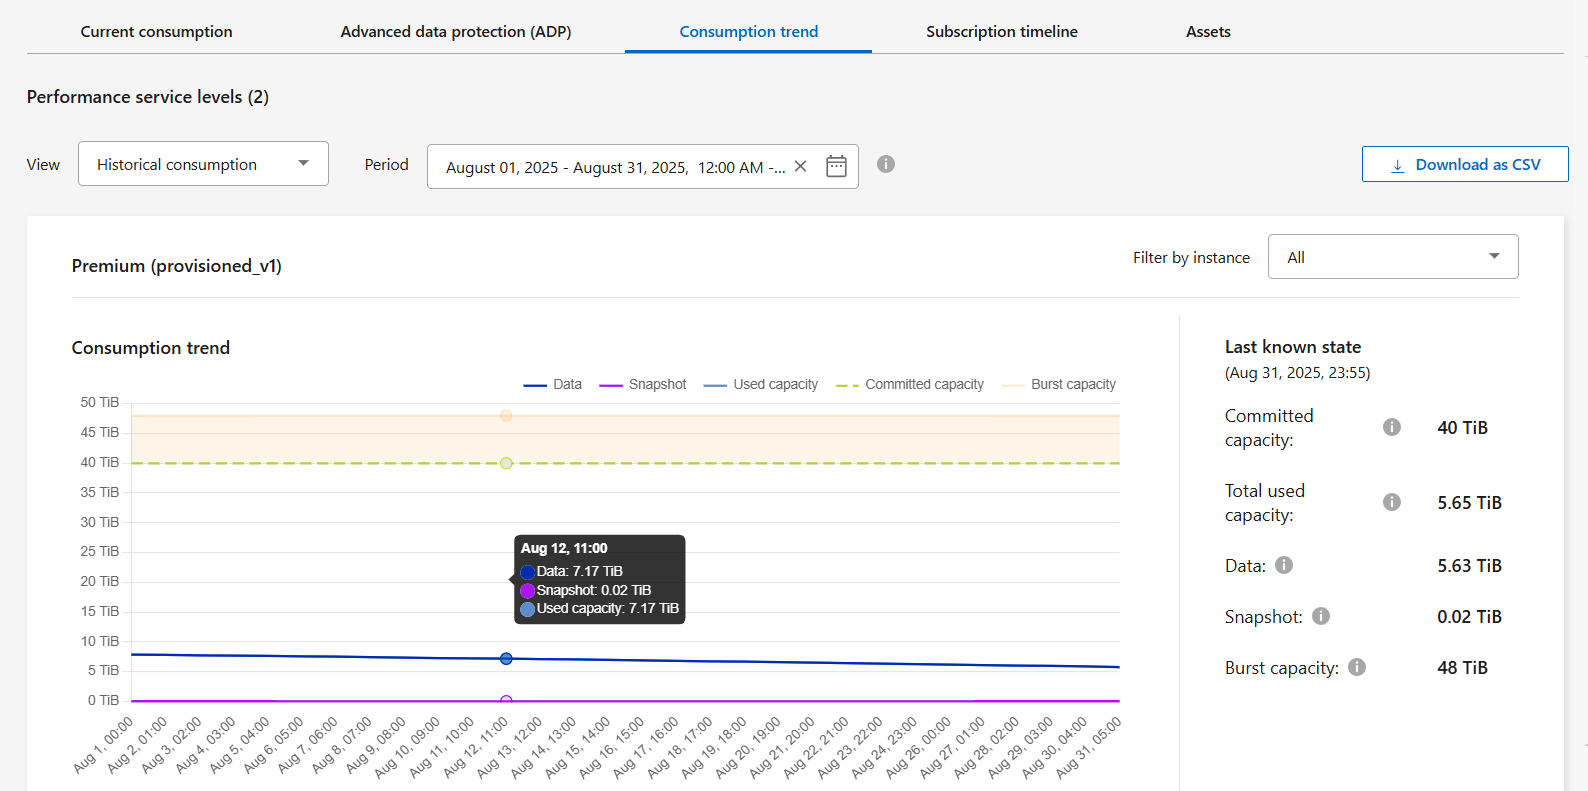1588x791 pixels.
Task: Click info icon next to Period field
Action: click(885, 164)
